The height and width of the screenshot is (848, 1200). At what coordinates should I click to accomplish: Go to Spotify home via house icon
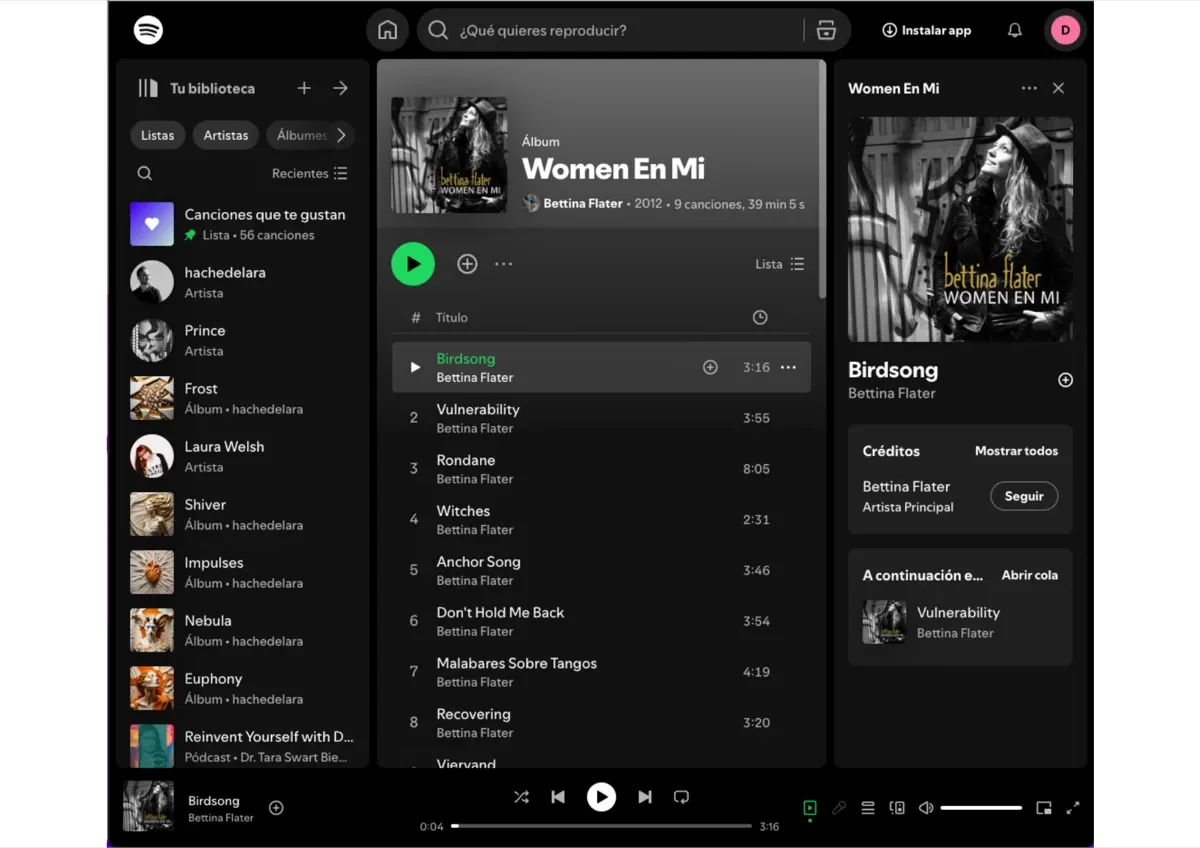click(x=387, y=30)
